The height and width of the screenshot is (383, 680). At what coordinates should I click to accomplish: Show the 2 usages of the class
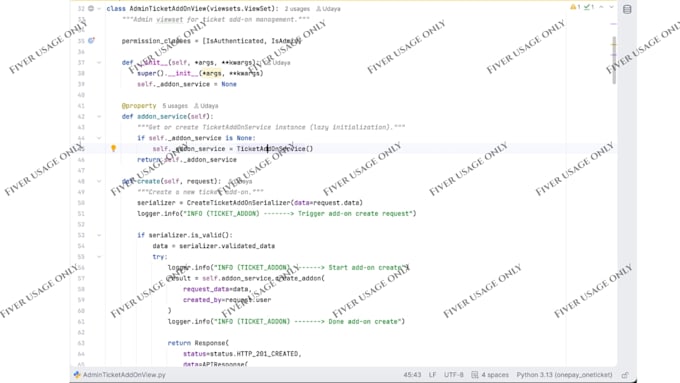coord(297,9)
